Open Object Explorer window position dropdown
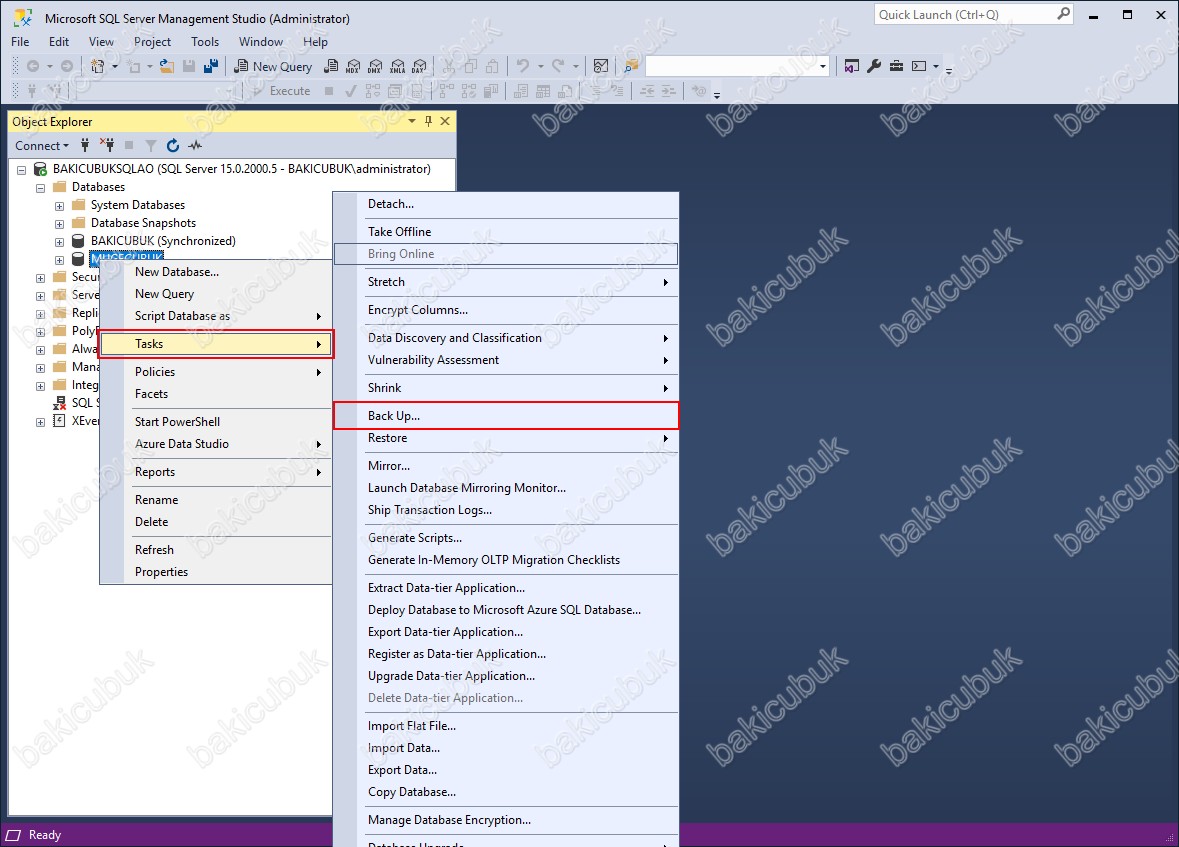 411,121
